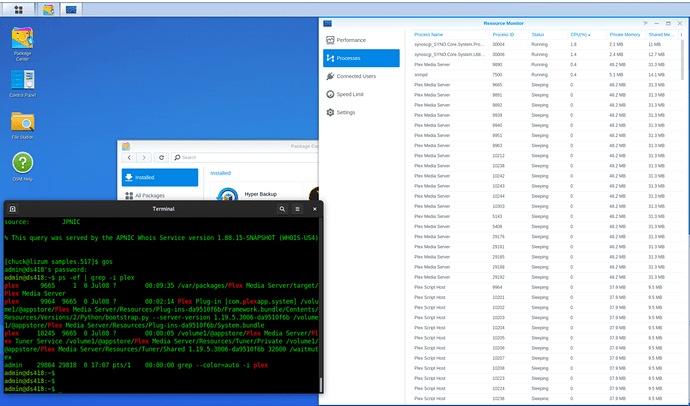This screenshot has width=690, height=406.
Task: Click Terminal new tab icon at top-left
Action: (x=13, y=209)
